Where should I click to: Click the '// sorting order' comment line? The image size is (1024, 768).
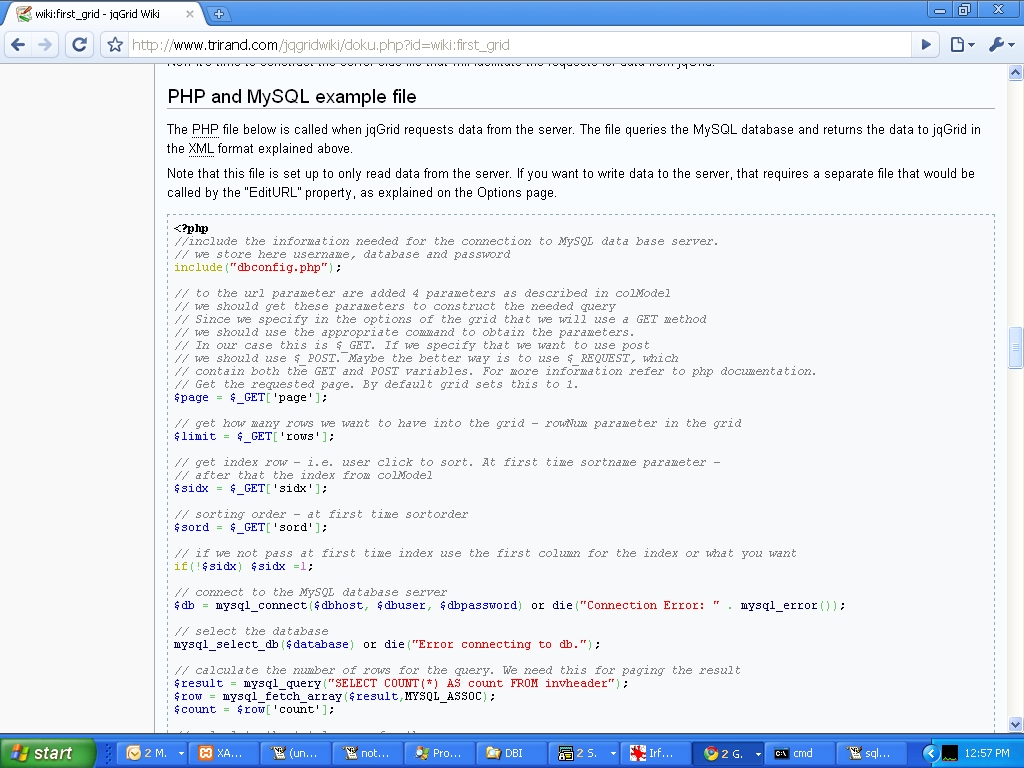[x=321, y=514]
